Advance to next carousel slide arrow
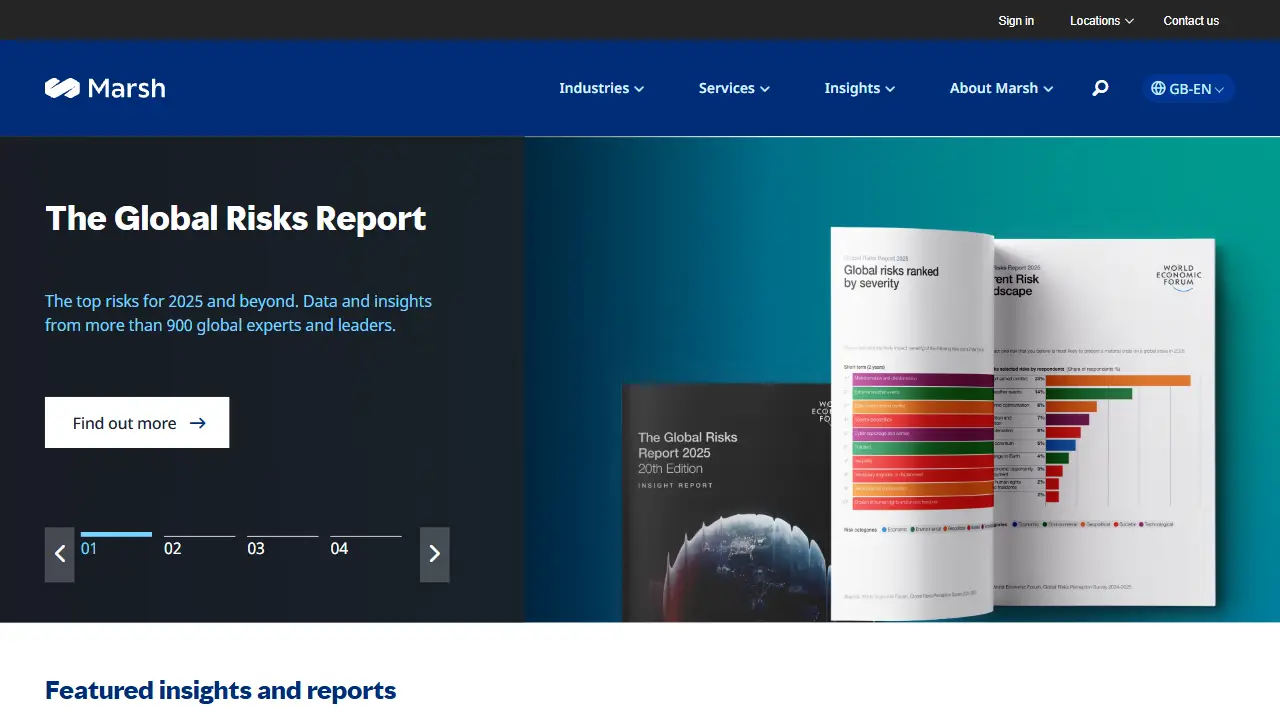The height and width of the screenshot is (720, 1280). 434,554
